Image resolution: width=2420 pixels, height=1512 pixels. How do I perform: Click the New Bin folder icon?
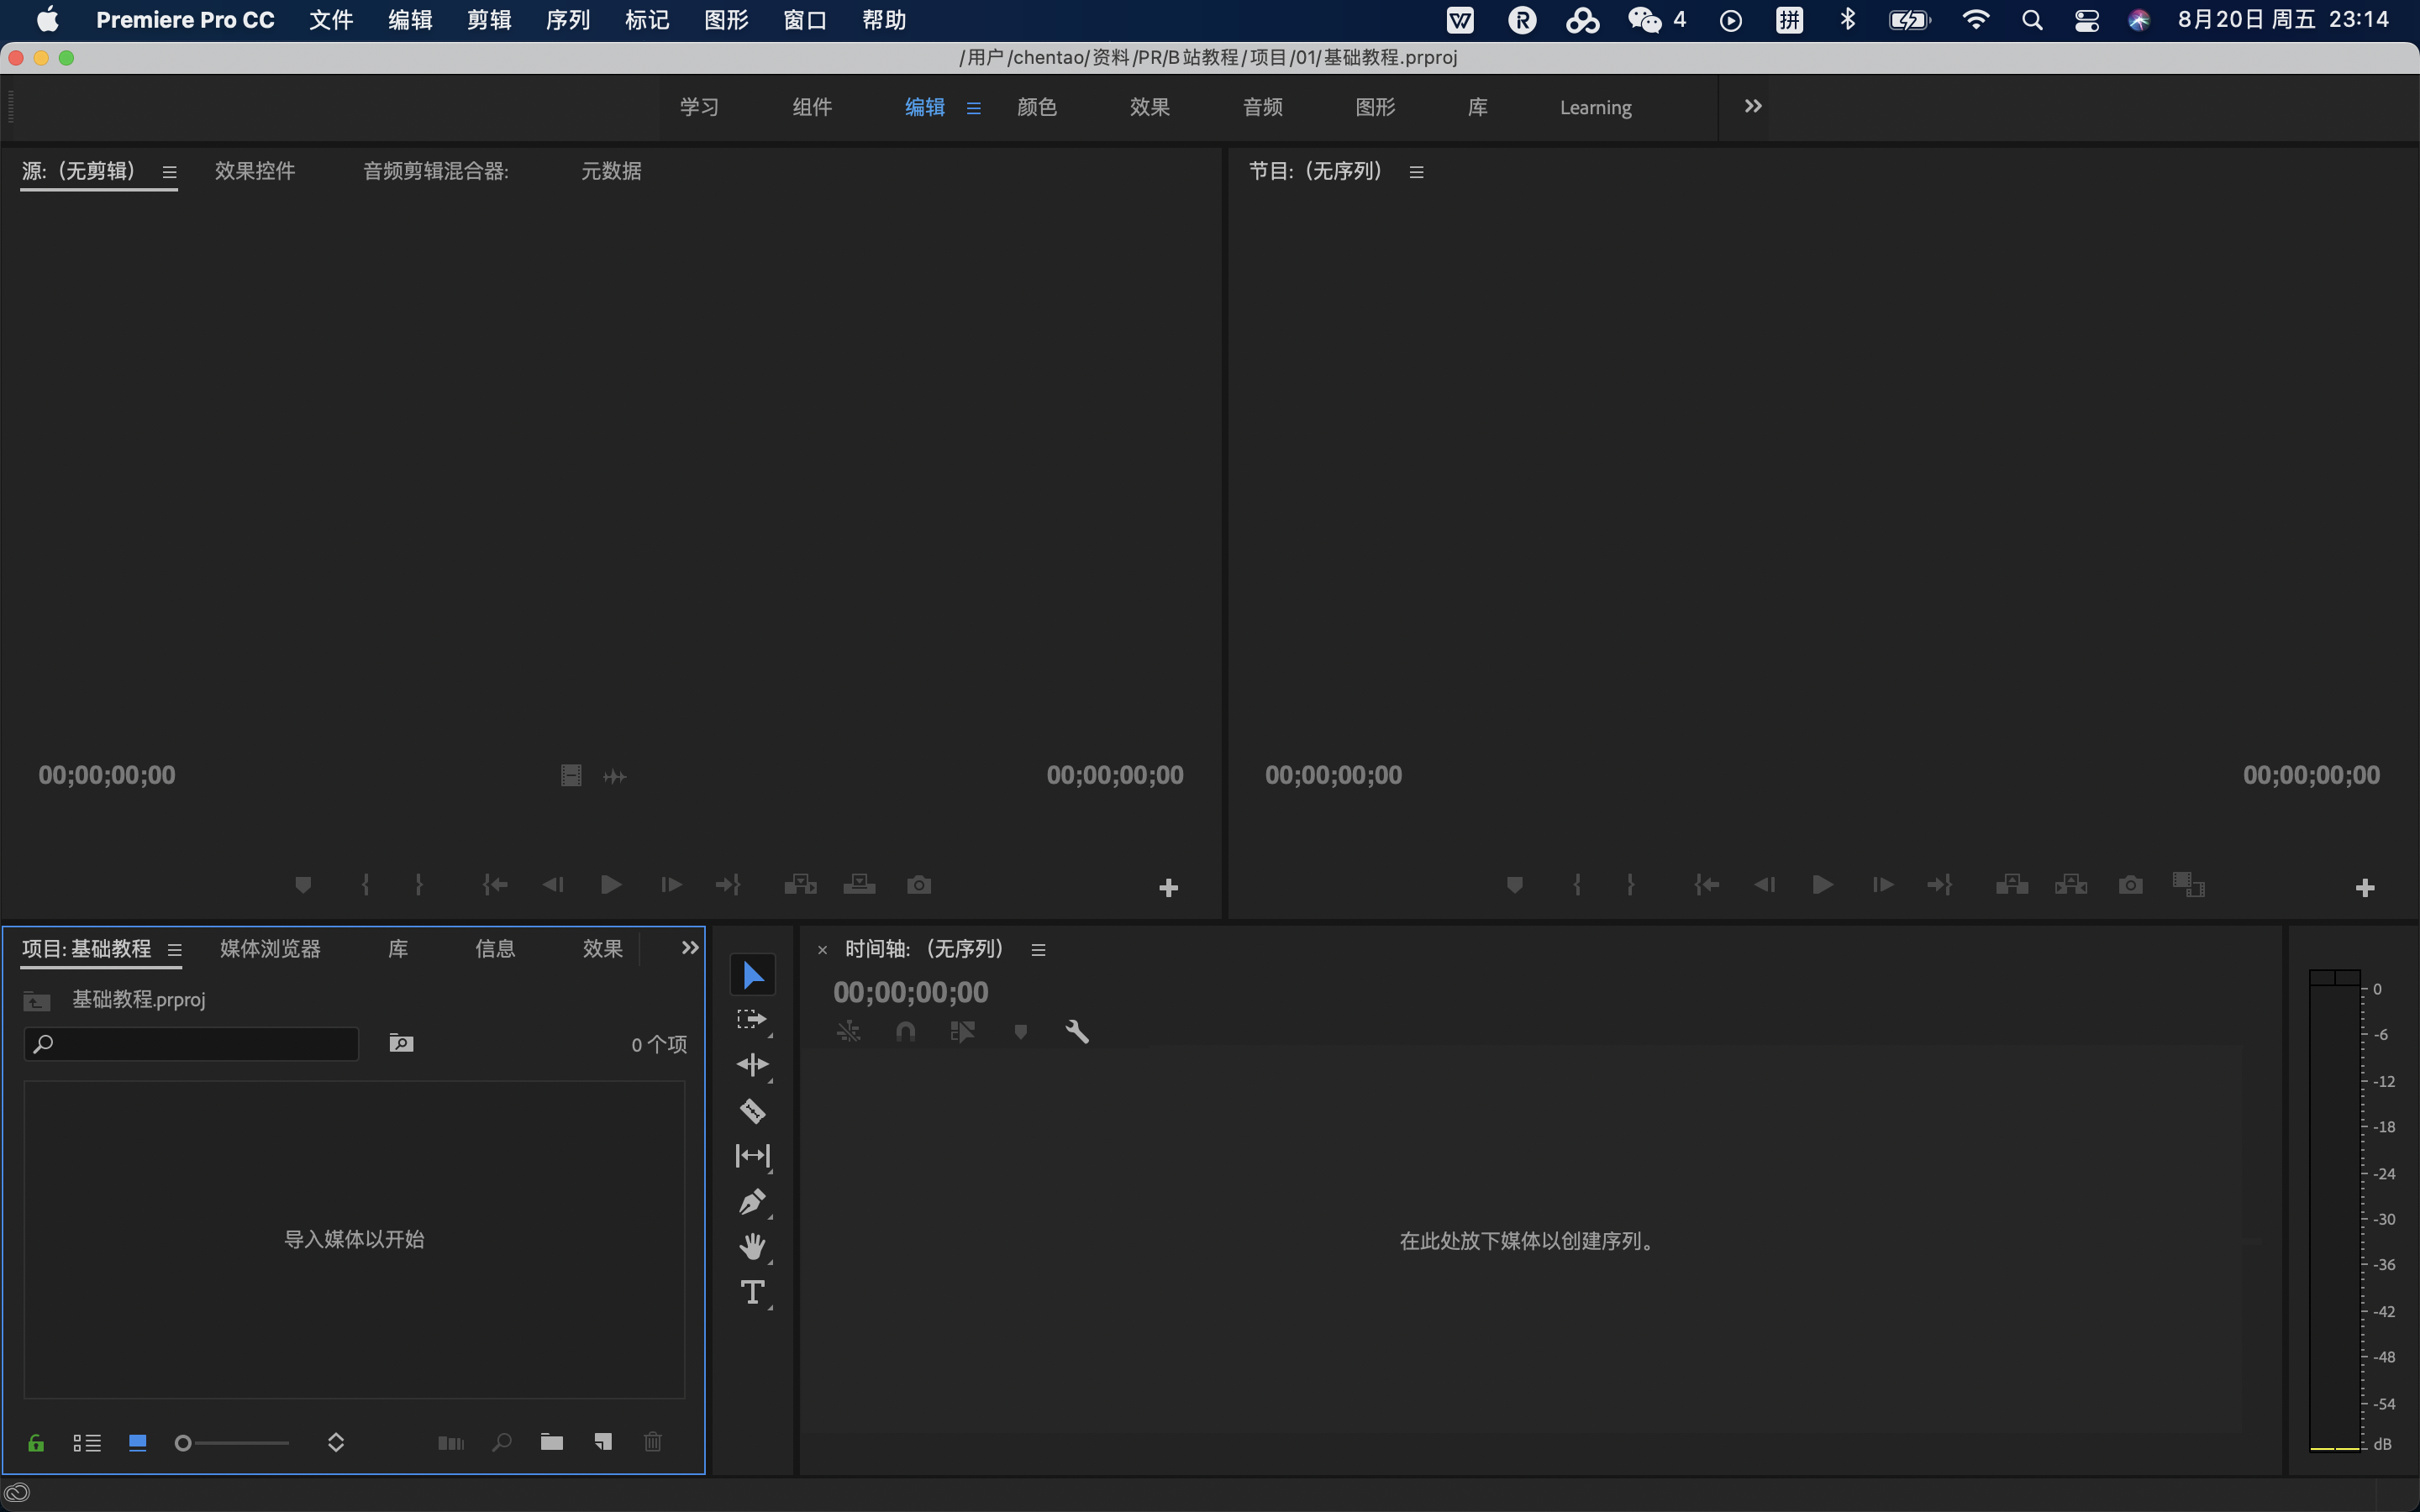552,1442
